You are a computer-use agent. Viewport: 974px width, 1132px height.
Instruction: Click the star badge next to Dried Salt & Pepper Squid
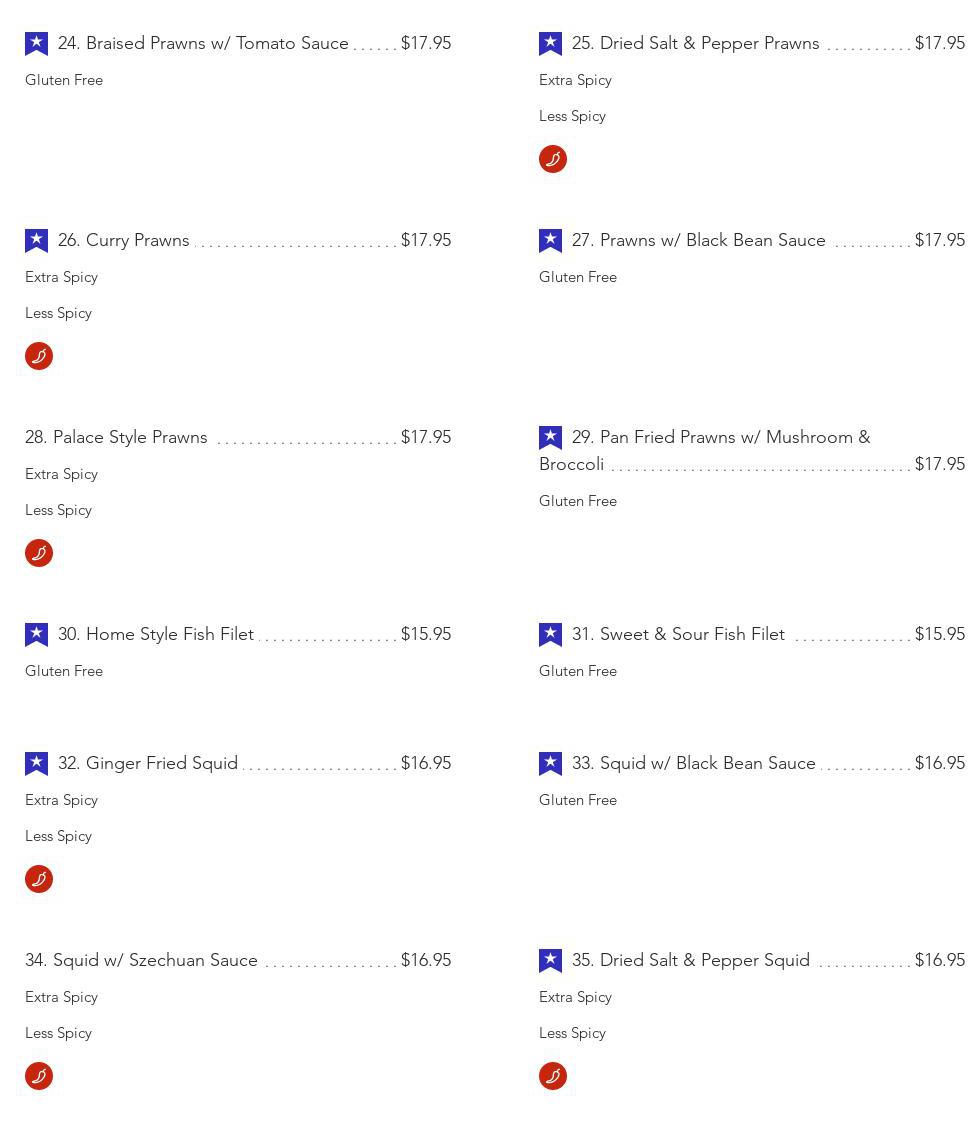coord(550,960)
